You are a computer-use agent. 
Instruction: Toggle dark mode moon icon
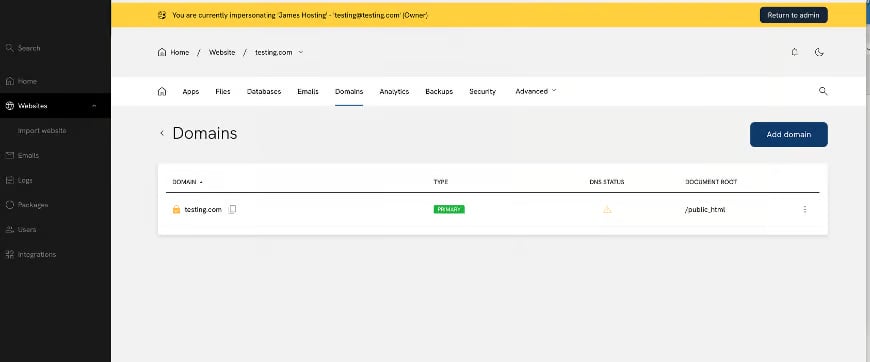coord(819,52)
